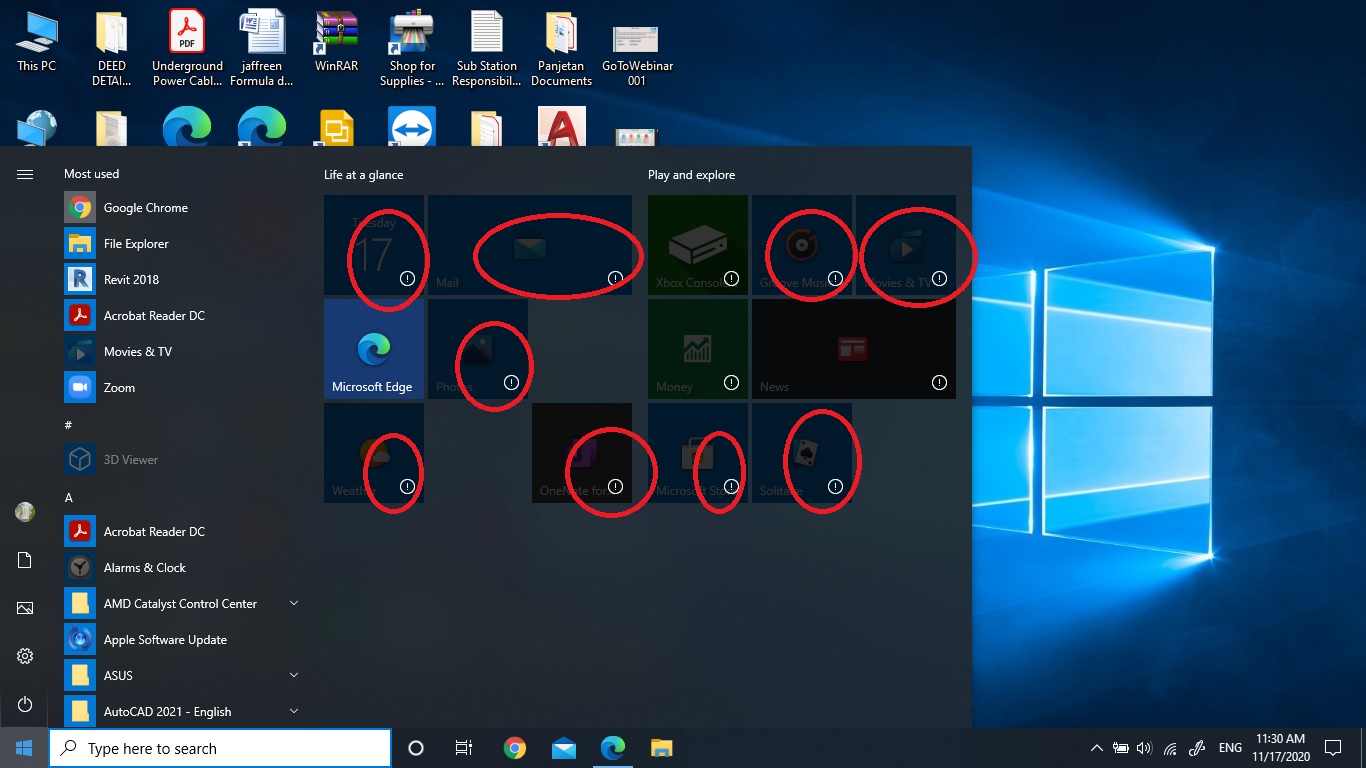
Task: Launch Solitaire from its tile
Action: (801, 452)
